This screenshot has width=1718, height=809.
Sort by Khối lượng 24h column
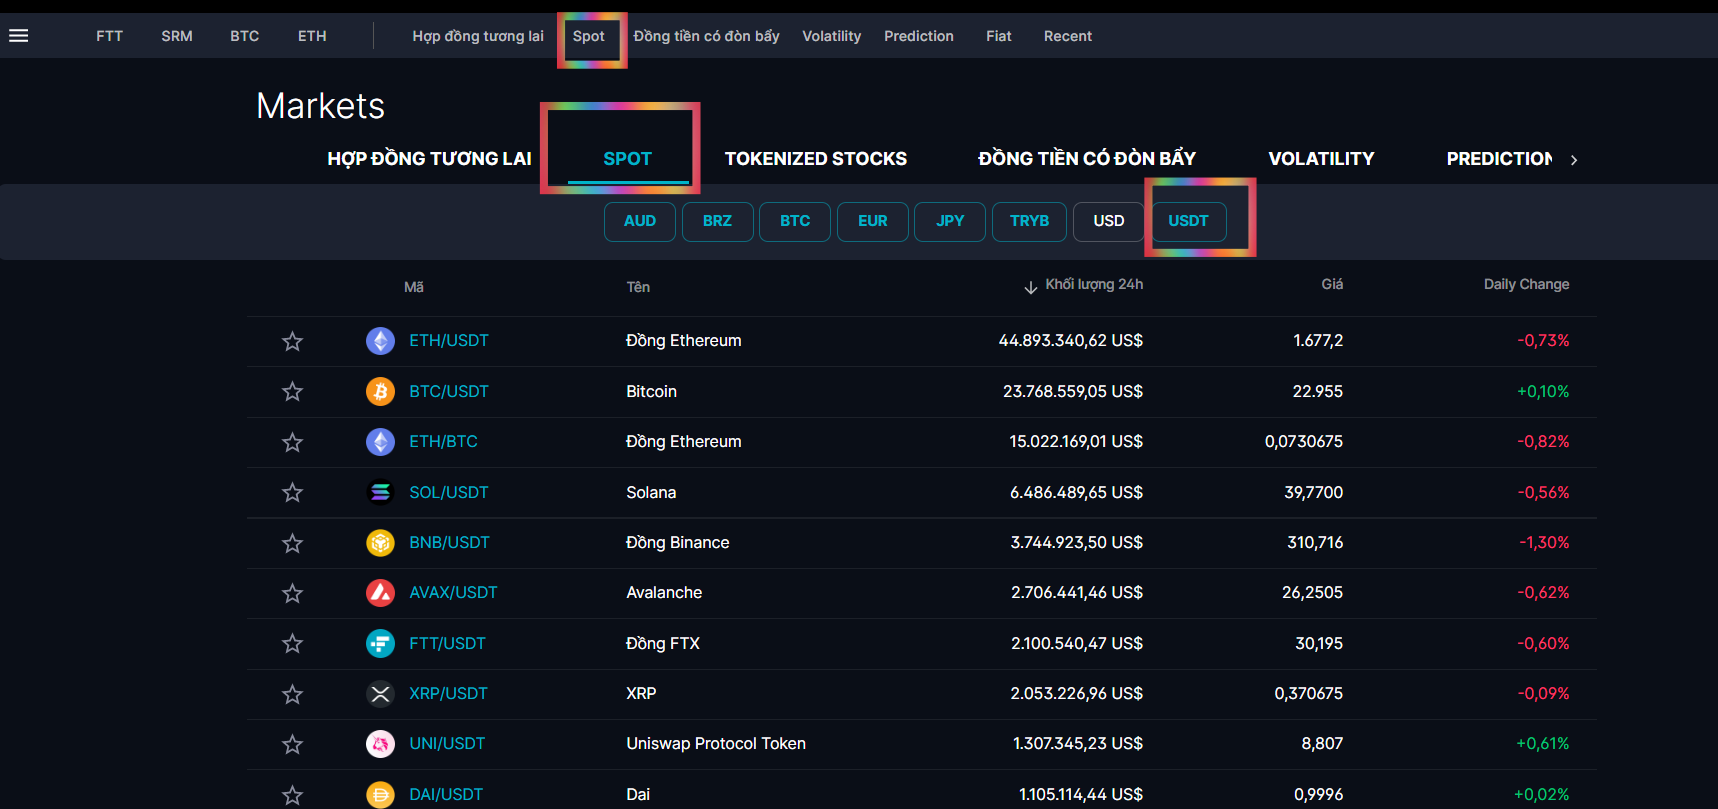click(1094, 284)
